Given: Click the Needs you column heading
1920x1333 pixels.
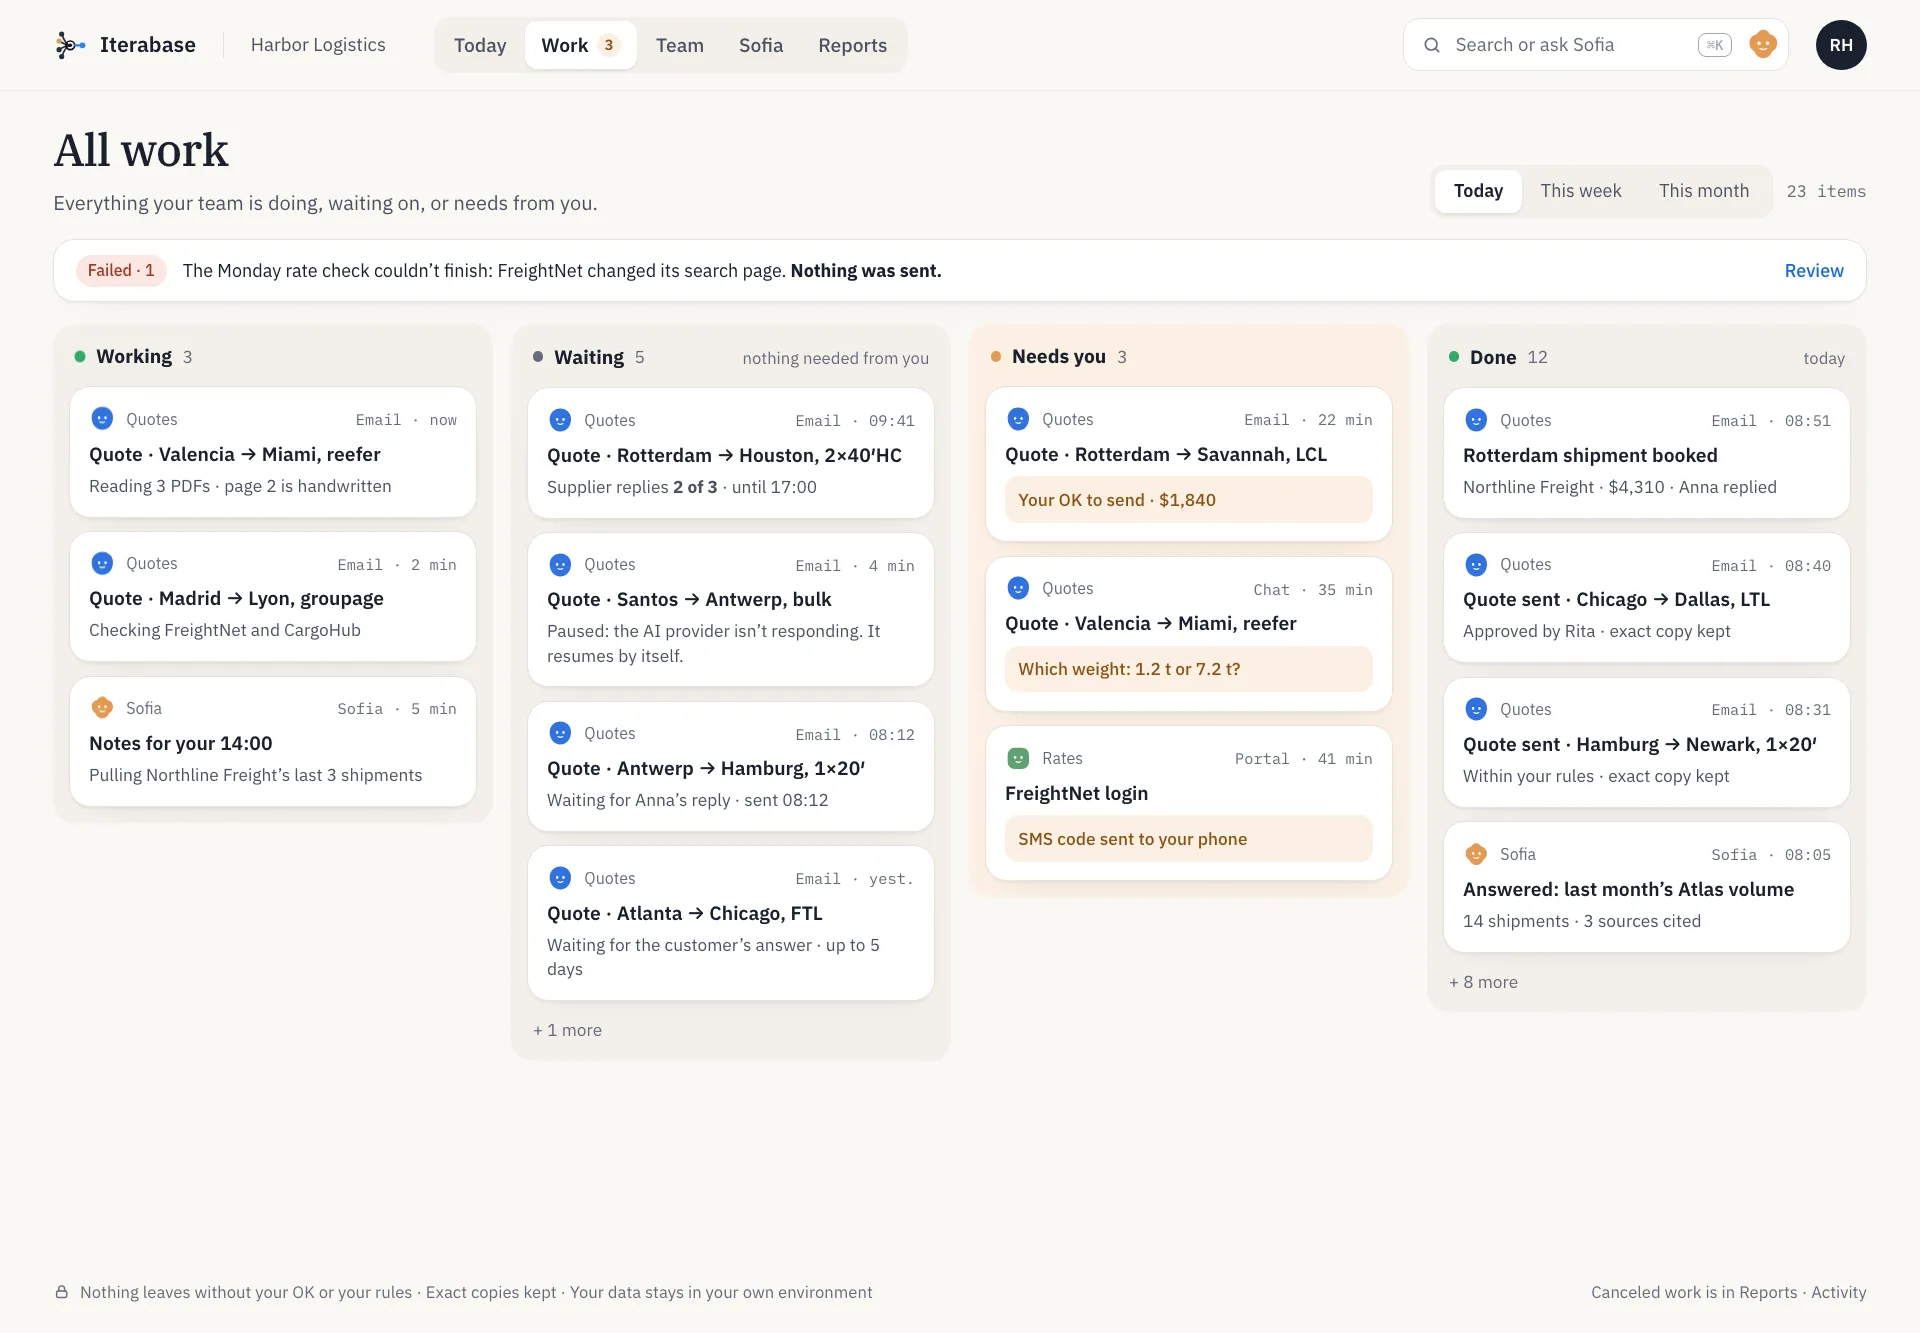Looking at the screenshot, I should click(x=1059, y=357).
